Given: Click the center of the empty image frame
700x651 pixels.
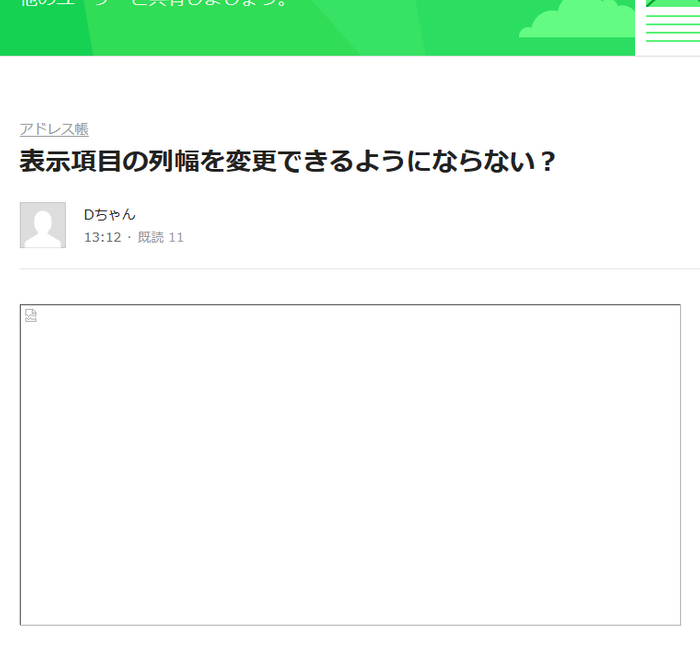Looking at the screenshot, I should click(x=350, y=465).
